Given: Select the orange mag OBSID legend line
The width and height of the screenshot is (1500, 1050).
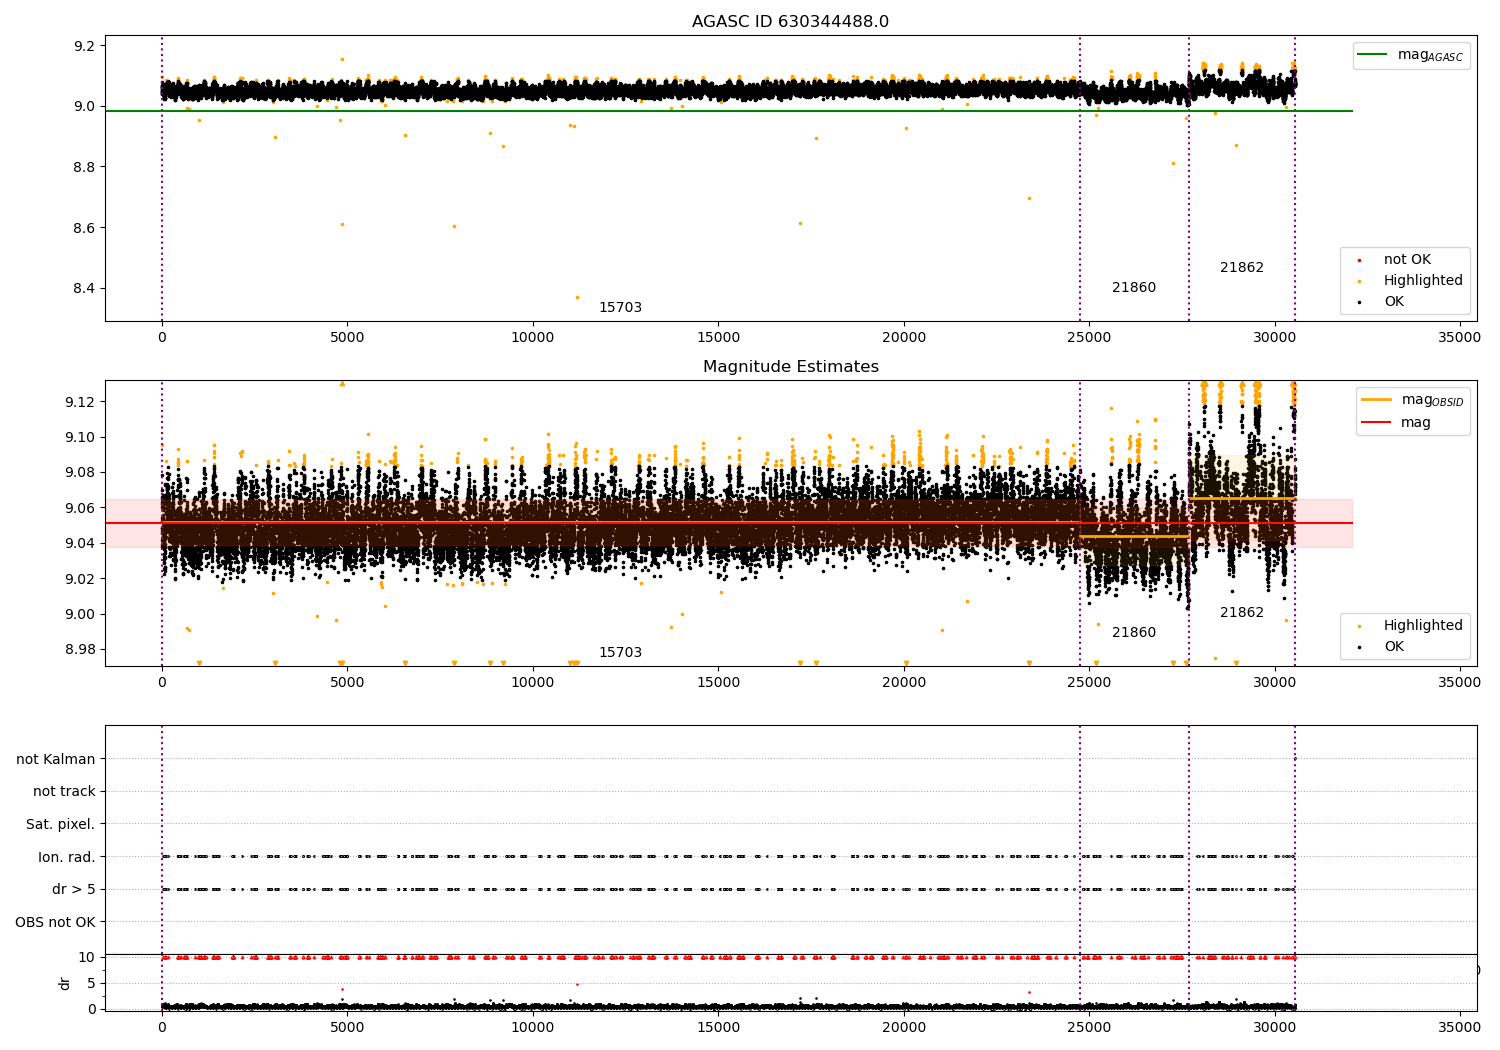Looking at the screenshot, I should coord(1377,400).
